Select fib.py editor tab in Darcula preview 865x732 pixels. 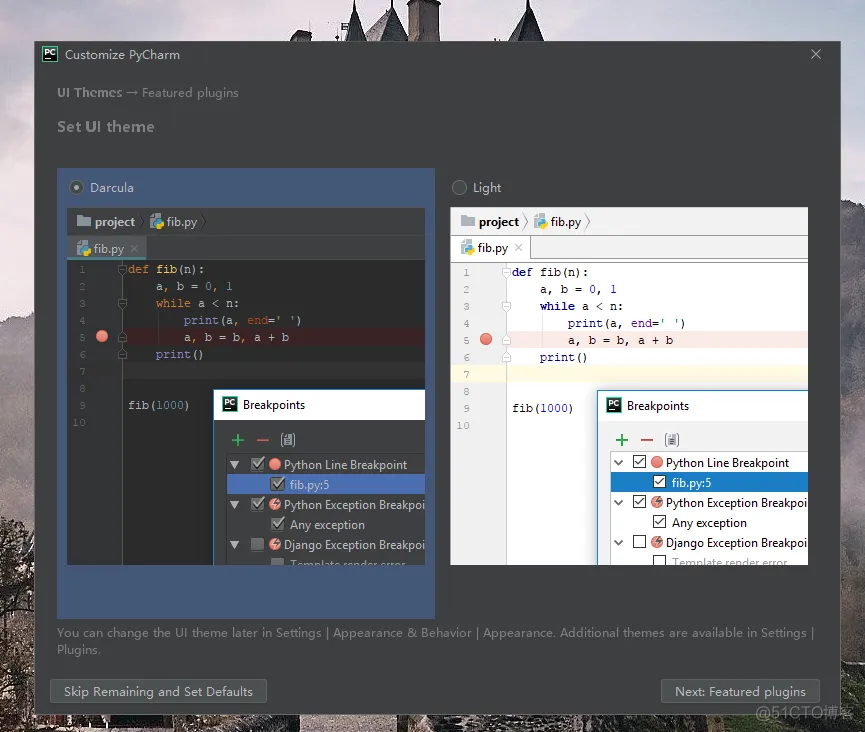(x=107, y=248)
